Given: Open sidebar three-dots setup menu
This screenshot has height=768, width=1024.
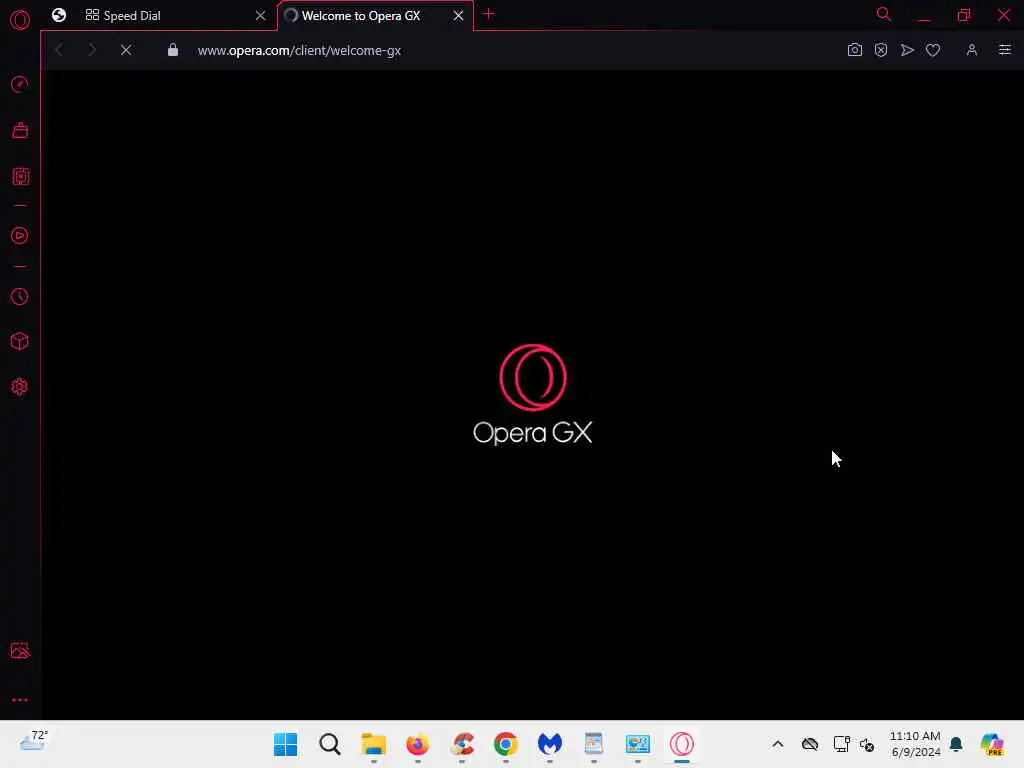Looking at the screenshot, I should click(20, 700).
